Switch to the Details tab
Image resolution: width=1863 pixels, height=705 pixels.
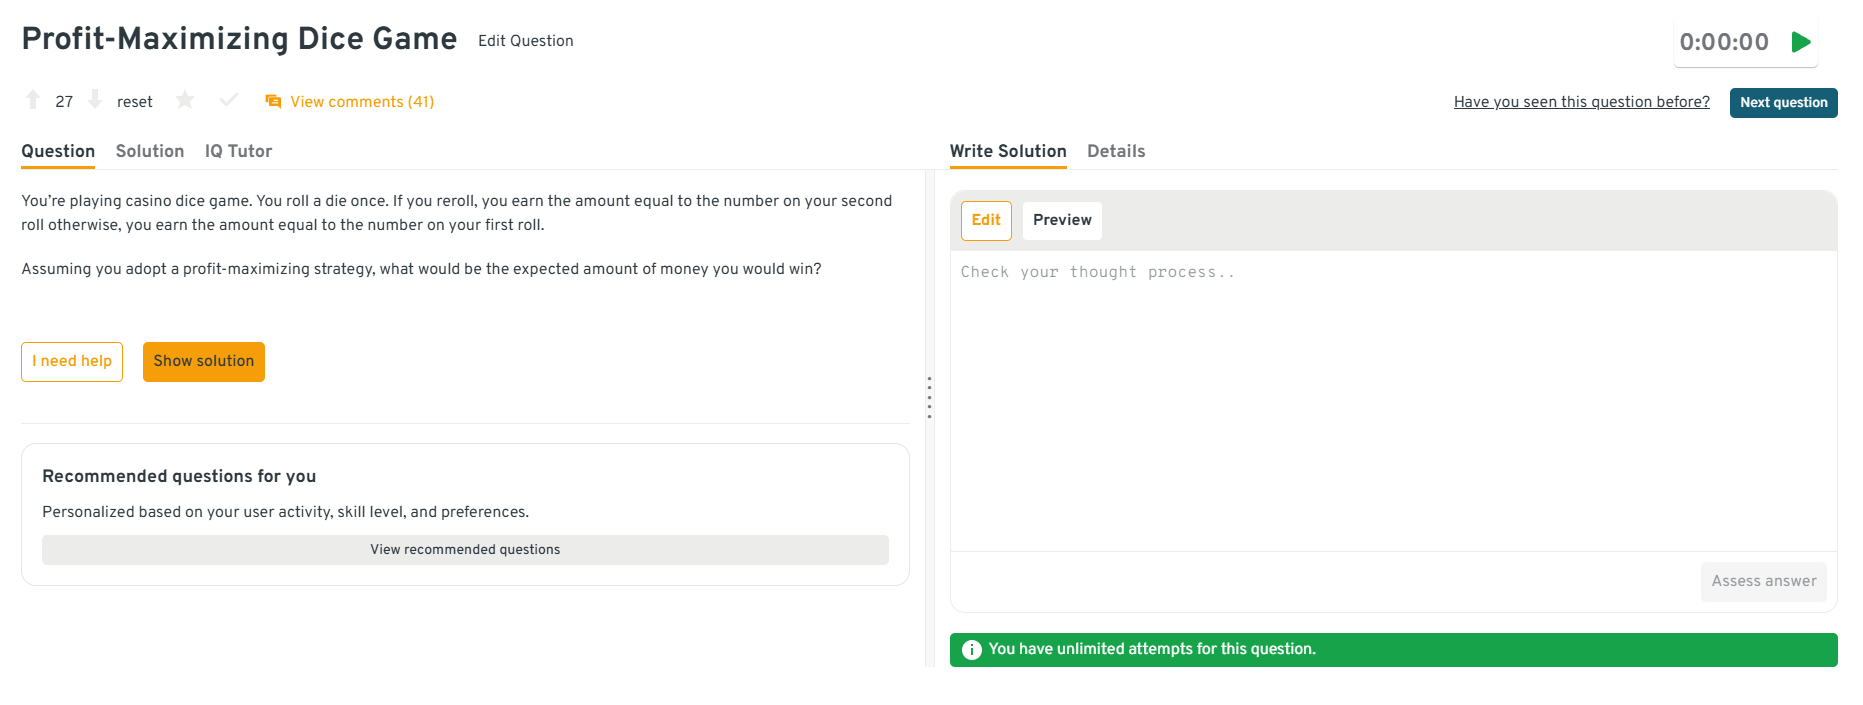coord(1116,151)
